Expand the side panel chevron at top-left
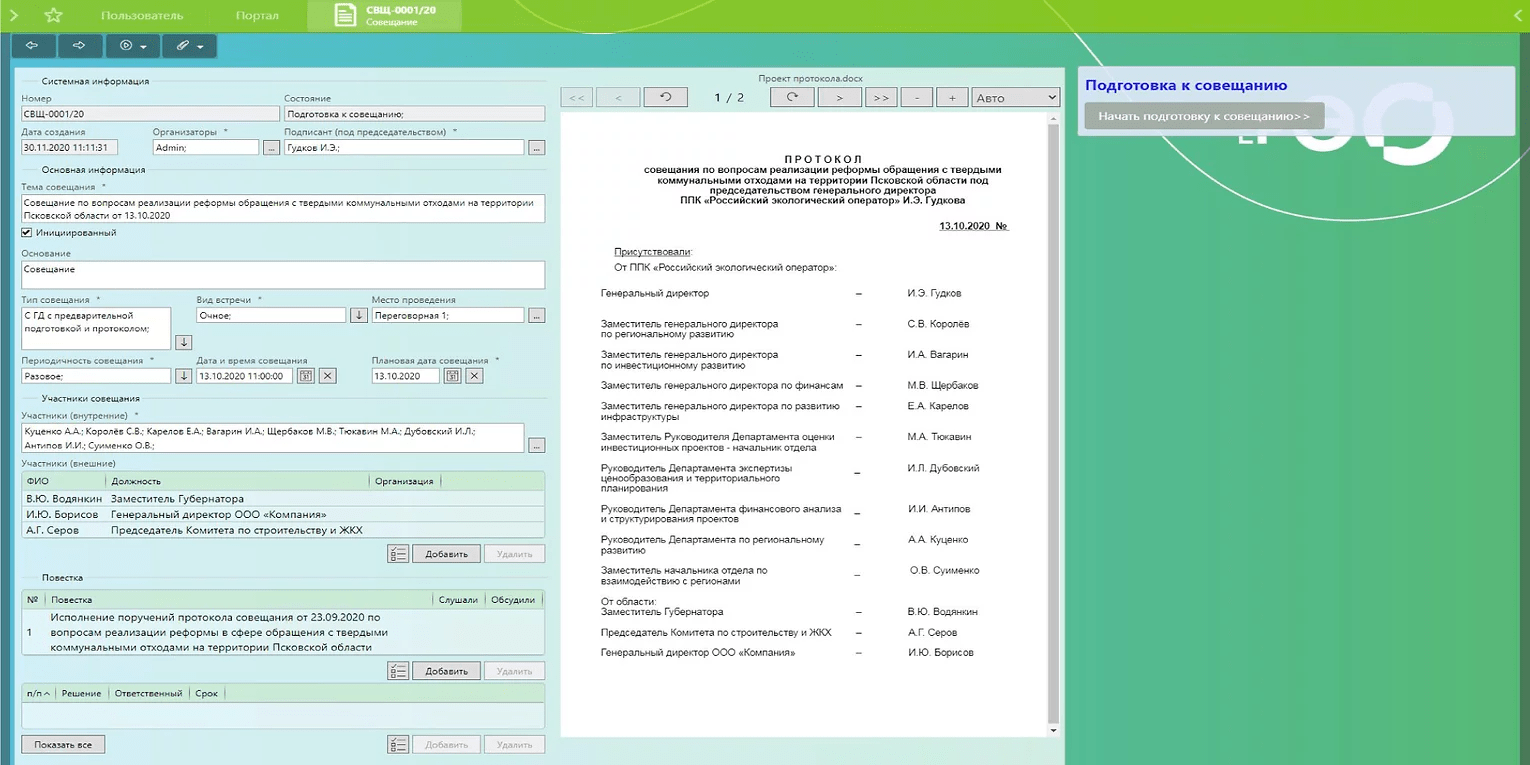Viewport: 1530px width, 765px height. (x=14, y=15)
